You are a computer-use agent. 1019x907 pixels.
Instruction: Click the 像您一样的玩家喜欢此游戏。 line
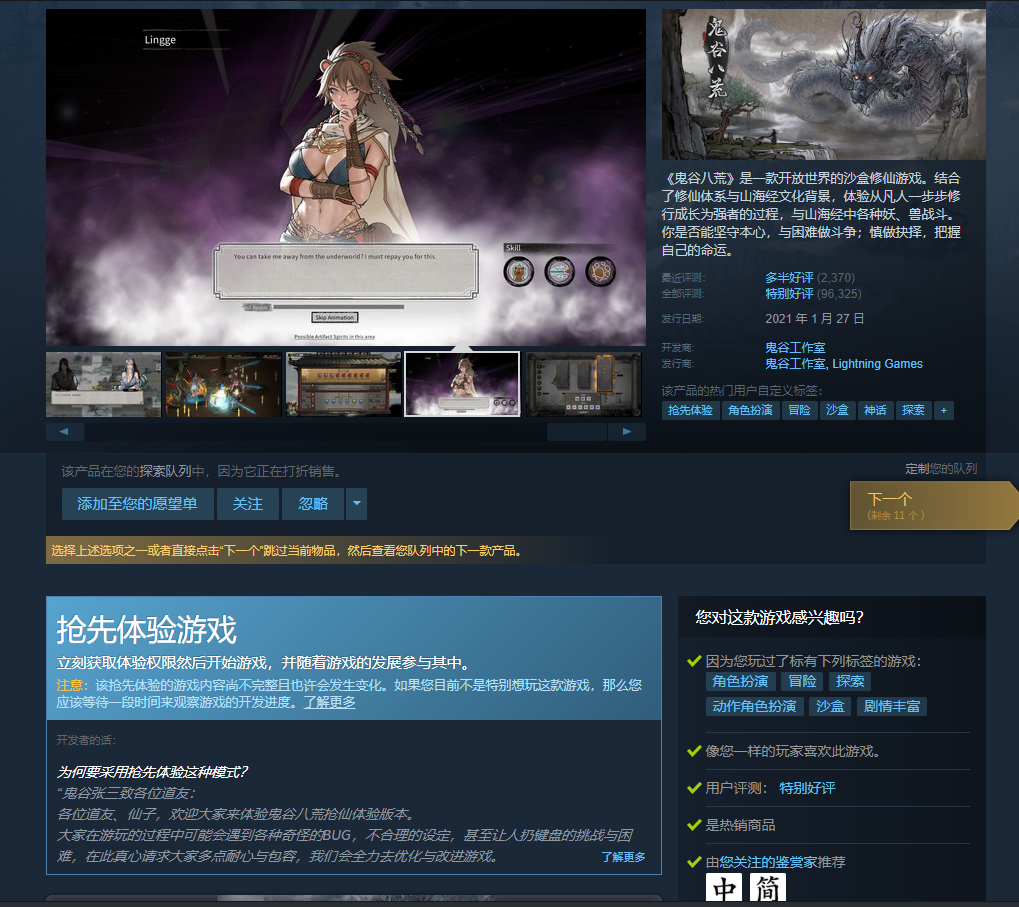coord(793,751)
